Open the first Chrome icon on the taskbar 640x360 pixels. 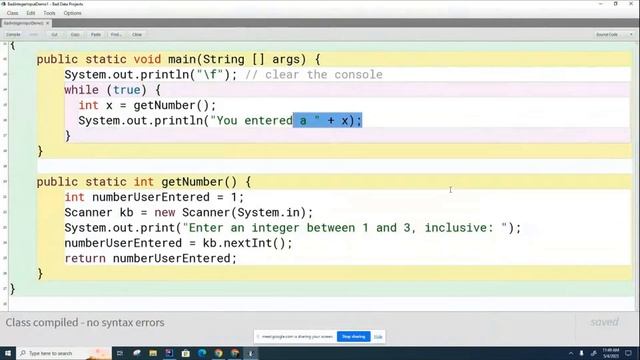(218, 353)
